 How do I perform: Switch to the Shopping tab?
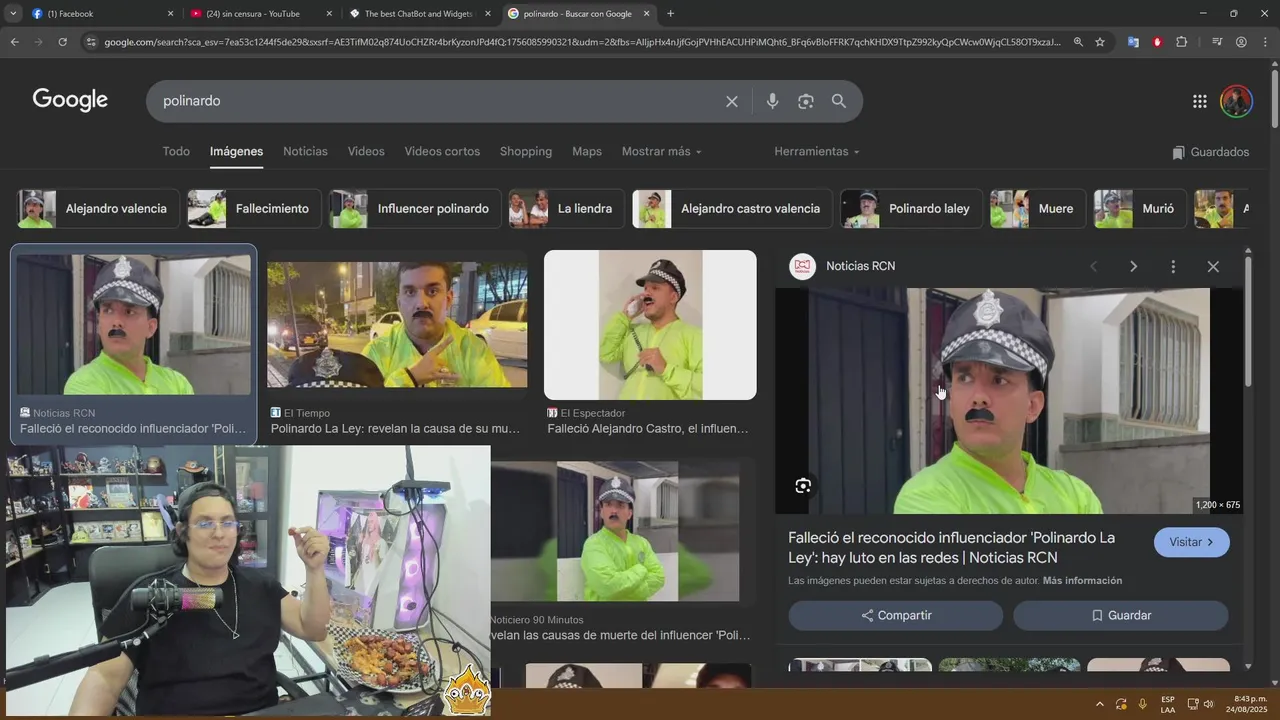(x=526, y=151)
